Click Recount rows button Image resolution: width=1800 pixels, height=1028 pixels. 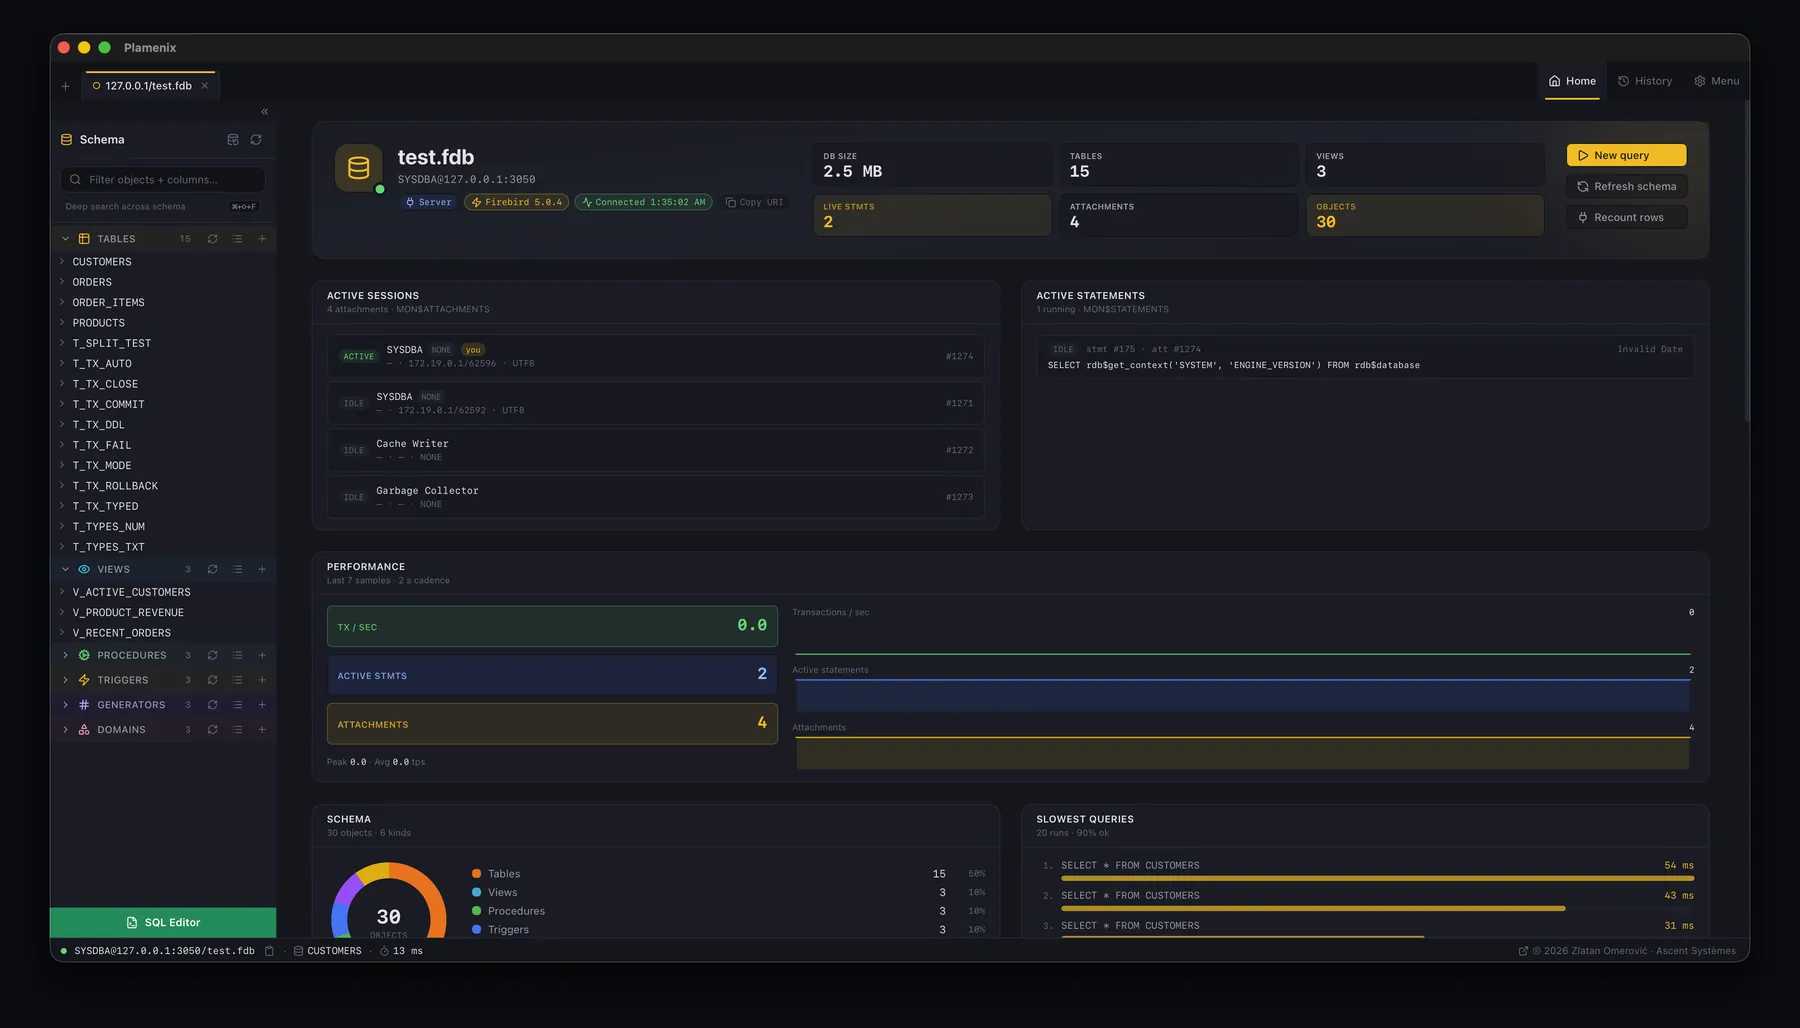tap(1626, 217)
